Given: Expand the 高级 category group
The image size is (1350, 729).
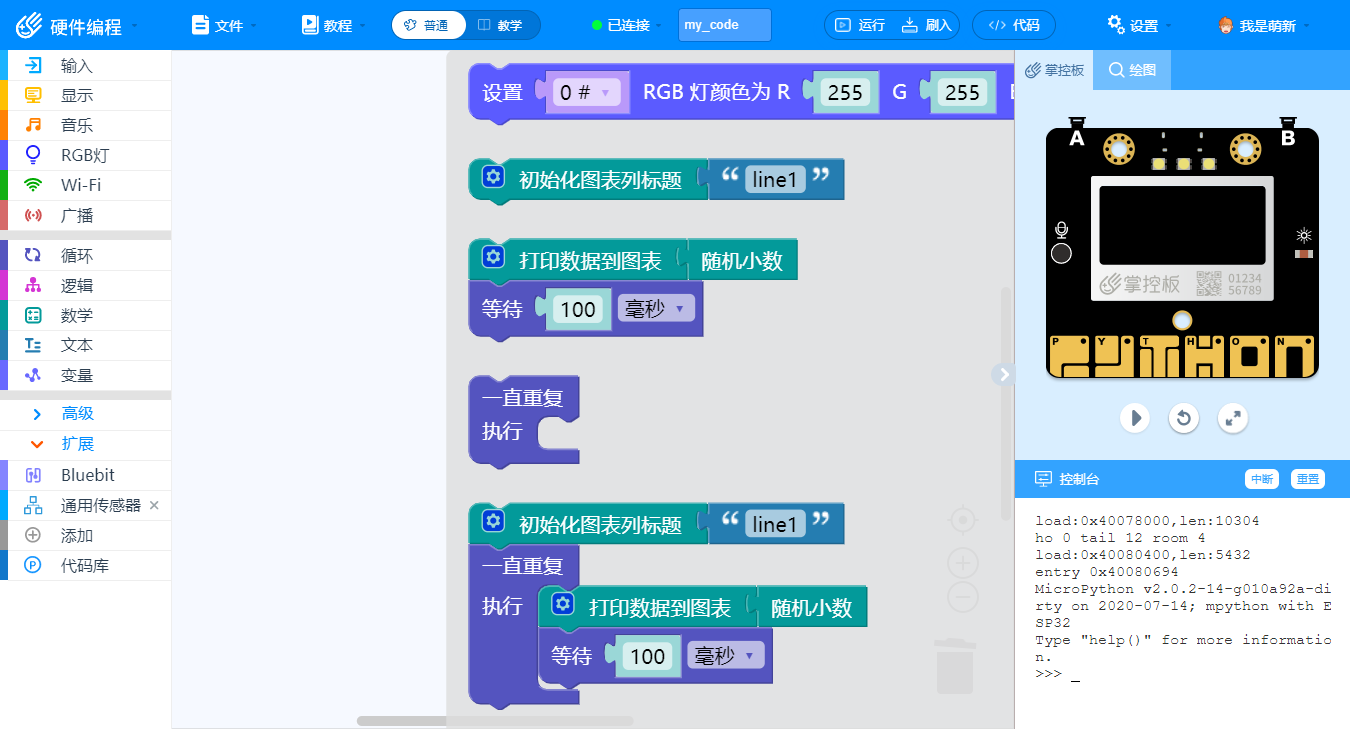Looking at the screenshot, I should pos(85,414).
